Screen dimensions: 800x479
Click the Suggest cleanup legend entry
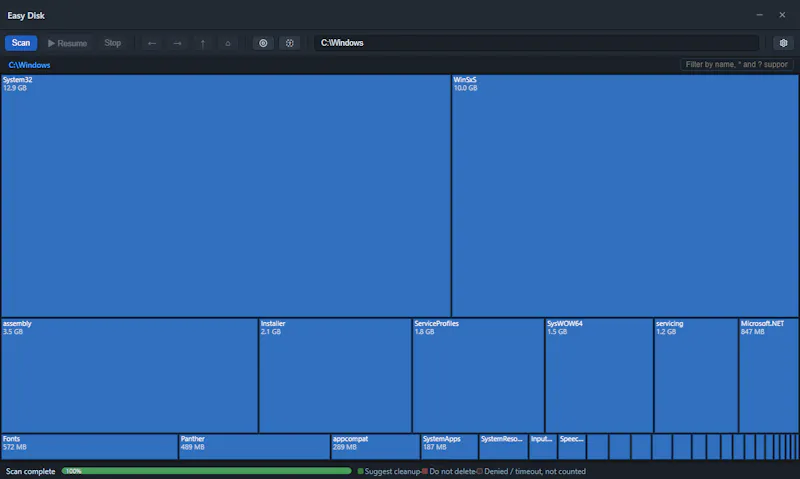click(389, 471)
